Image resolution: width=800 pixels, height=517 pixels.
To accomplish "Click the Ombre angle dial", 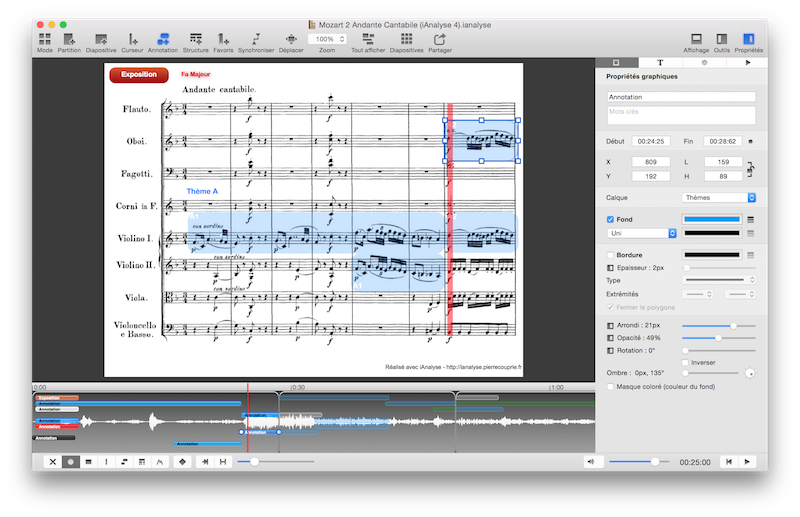I will click(749, 373).
